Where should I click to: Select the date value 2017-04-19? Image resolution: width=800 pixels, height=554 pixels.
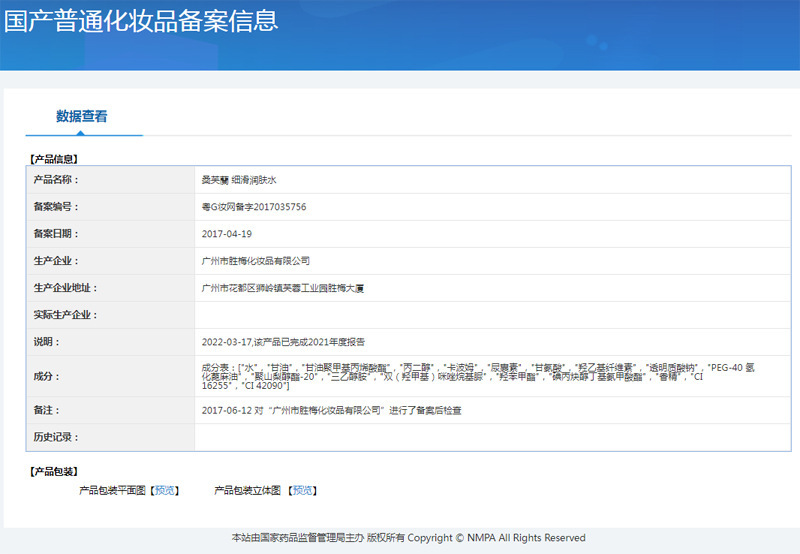pos(227,234)
